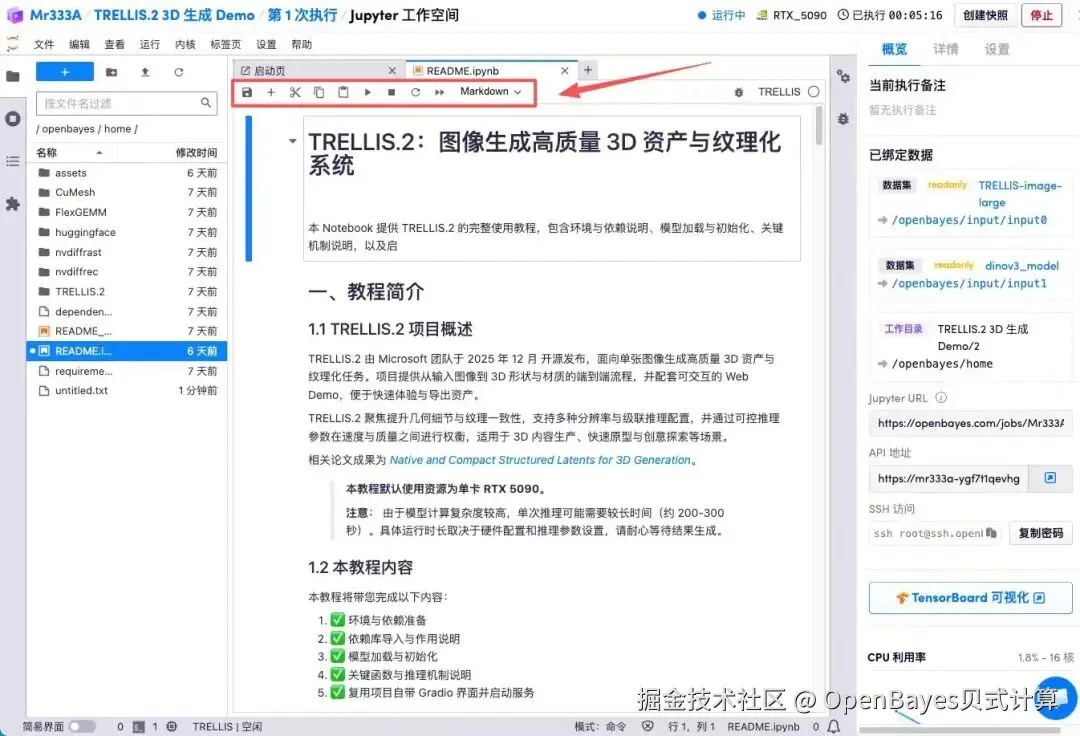
Task: Copy selected cell in the notebook toolbar
Action: [319, 92]
